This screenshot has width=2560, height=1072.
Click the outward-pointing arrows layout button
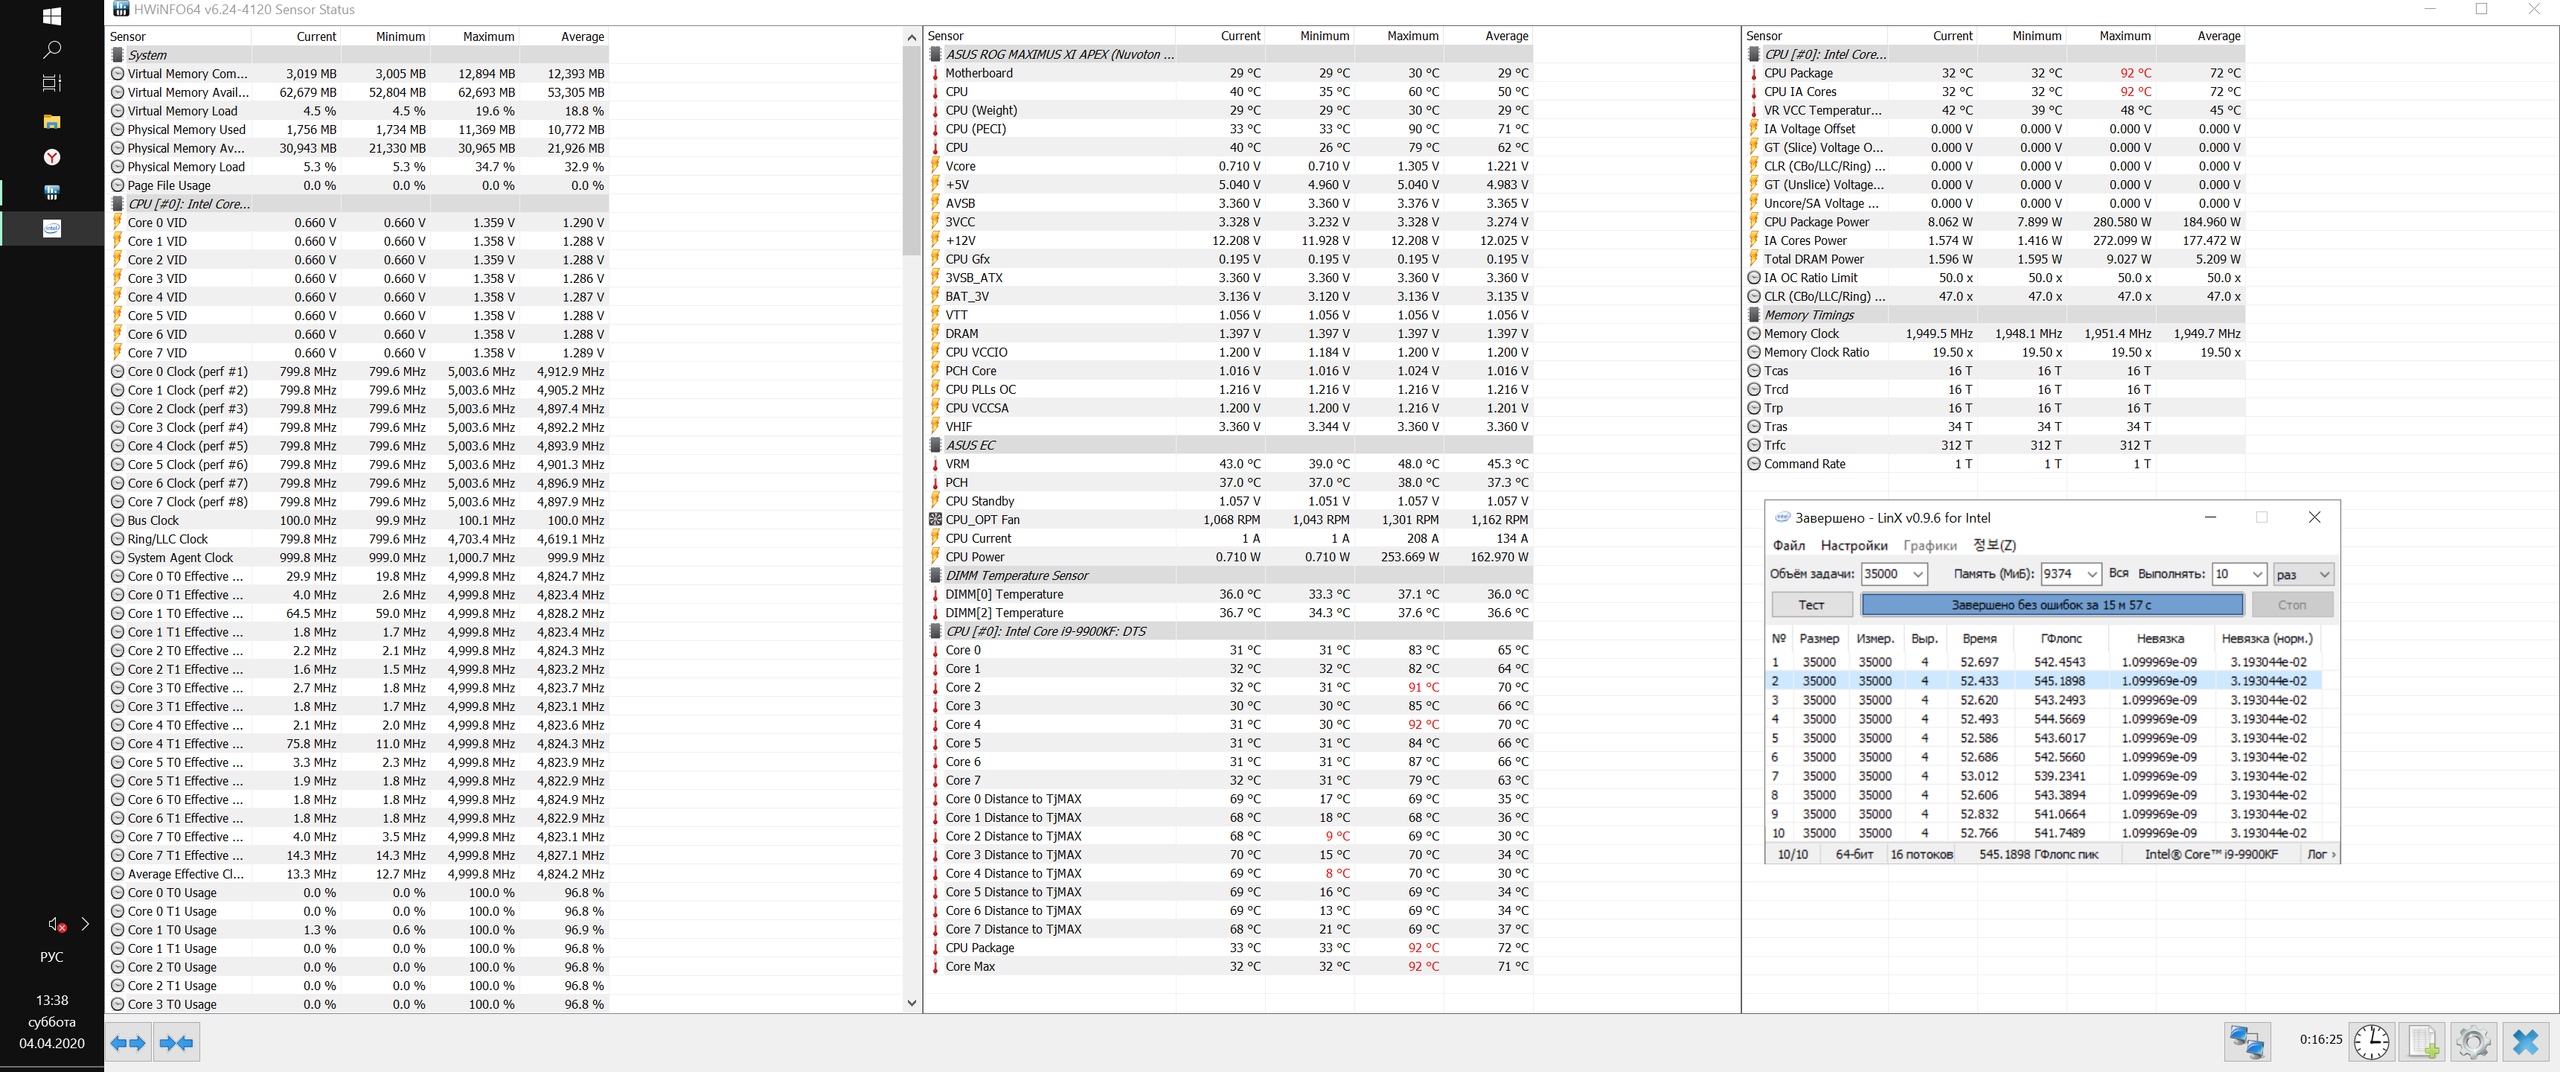coord(128,1043)
